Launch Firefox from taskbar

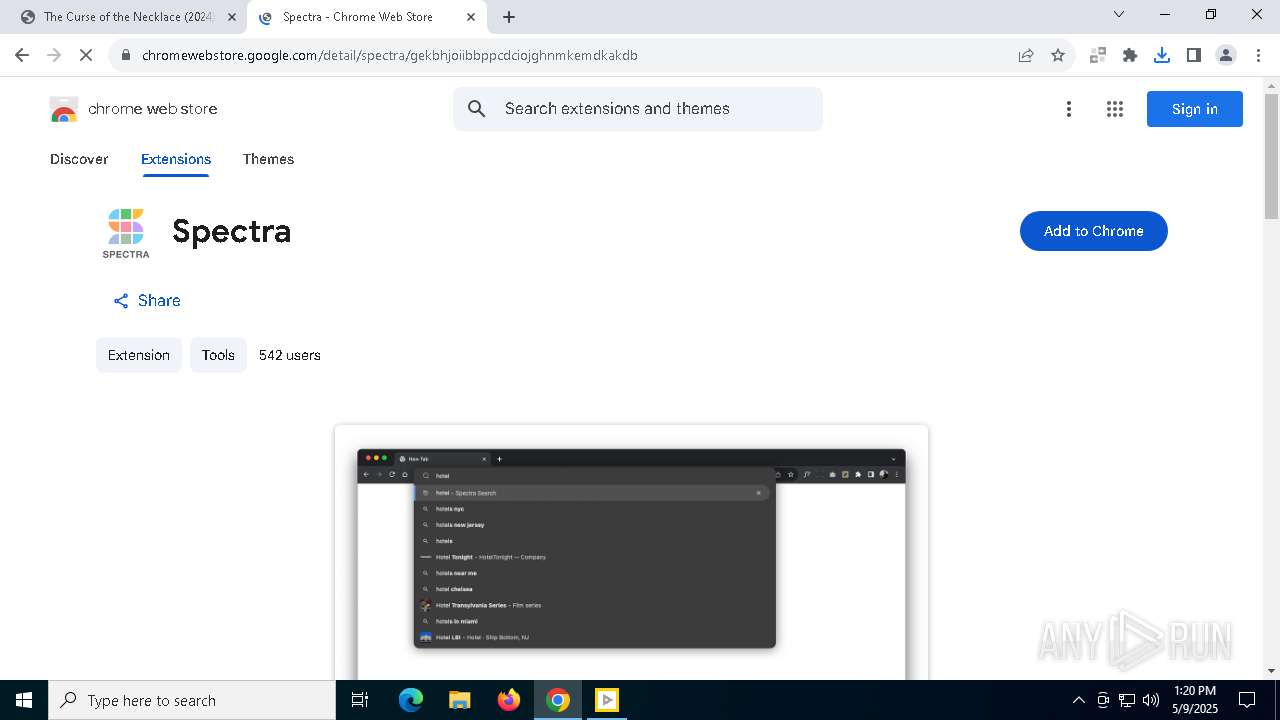coord(509,700)
